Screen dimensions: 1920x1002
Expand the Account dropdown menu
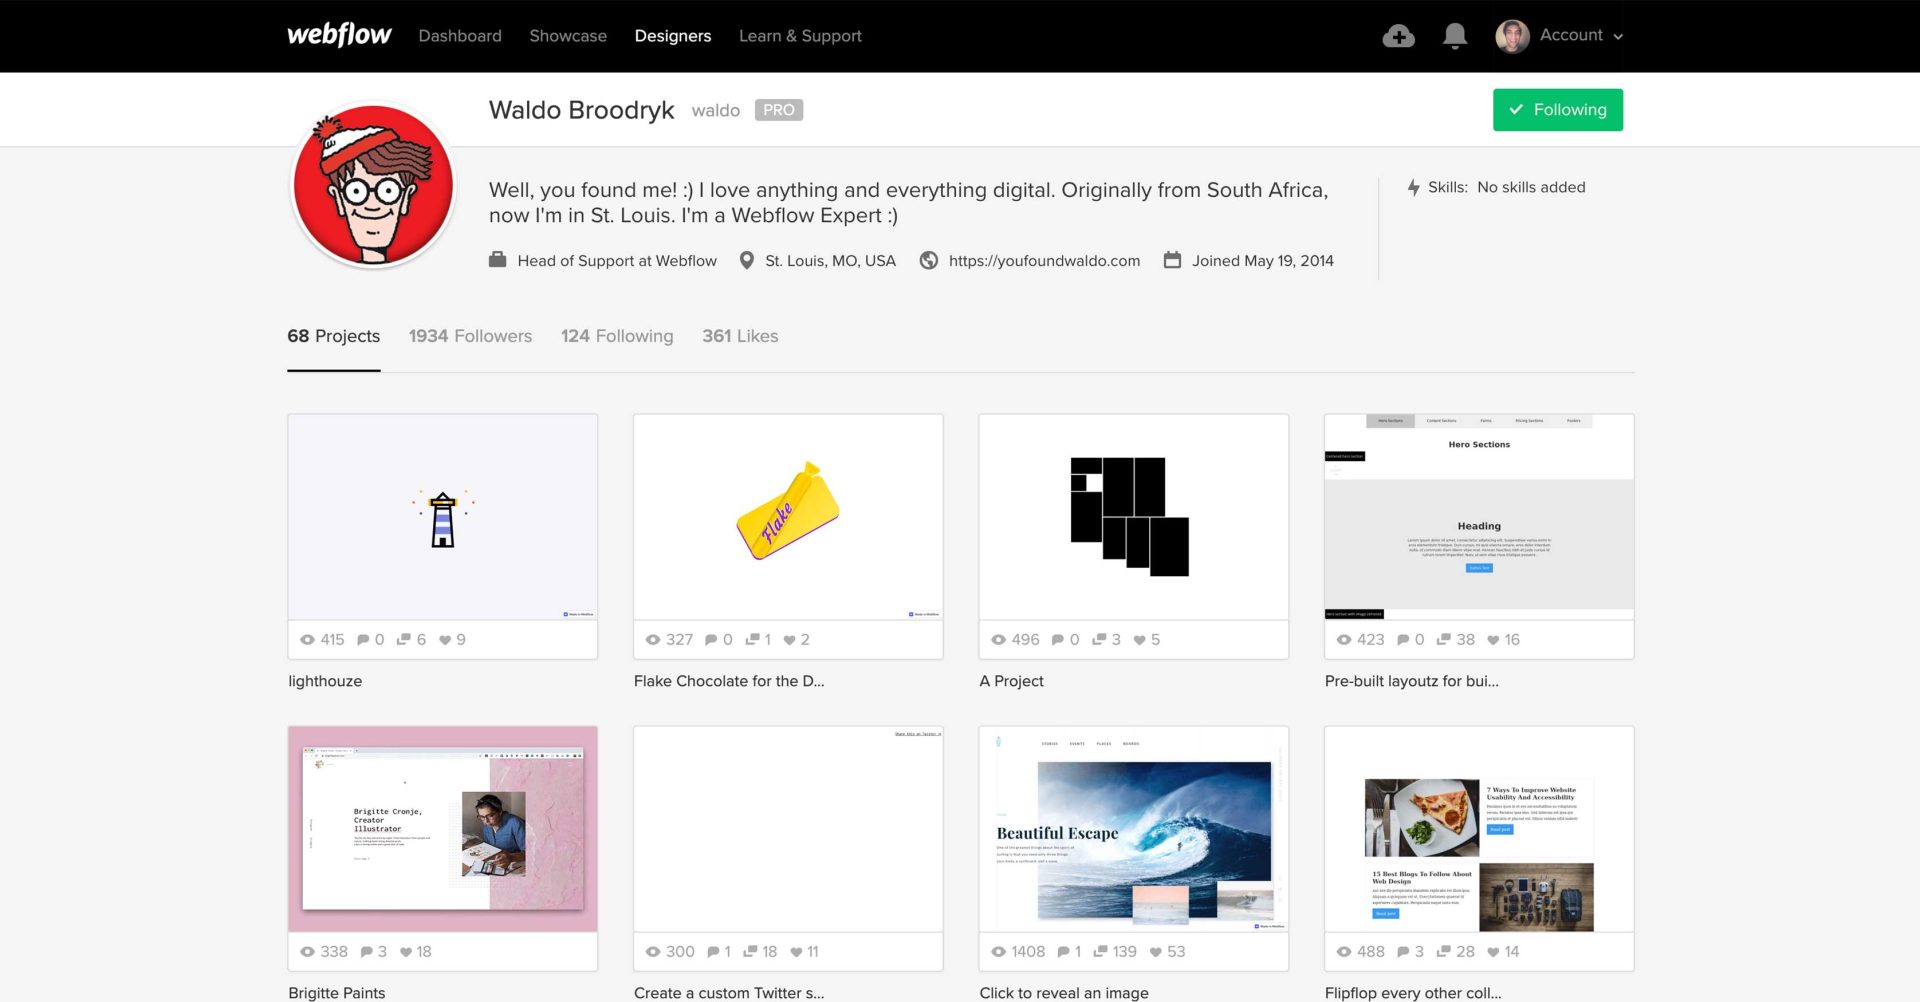click(x=1582, y=36)
